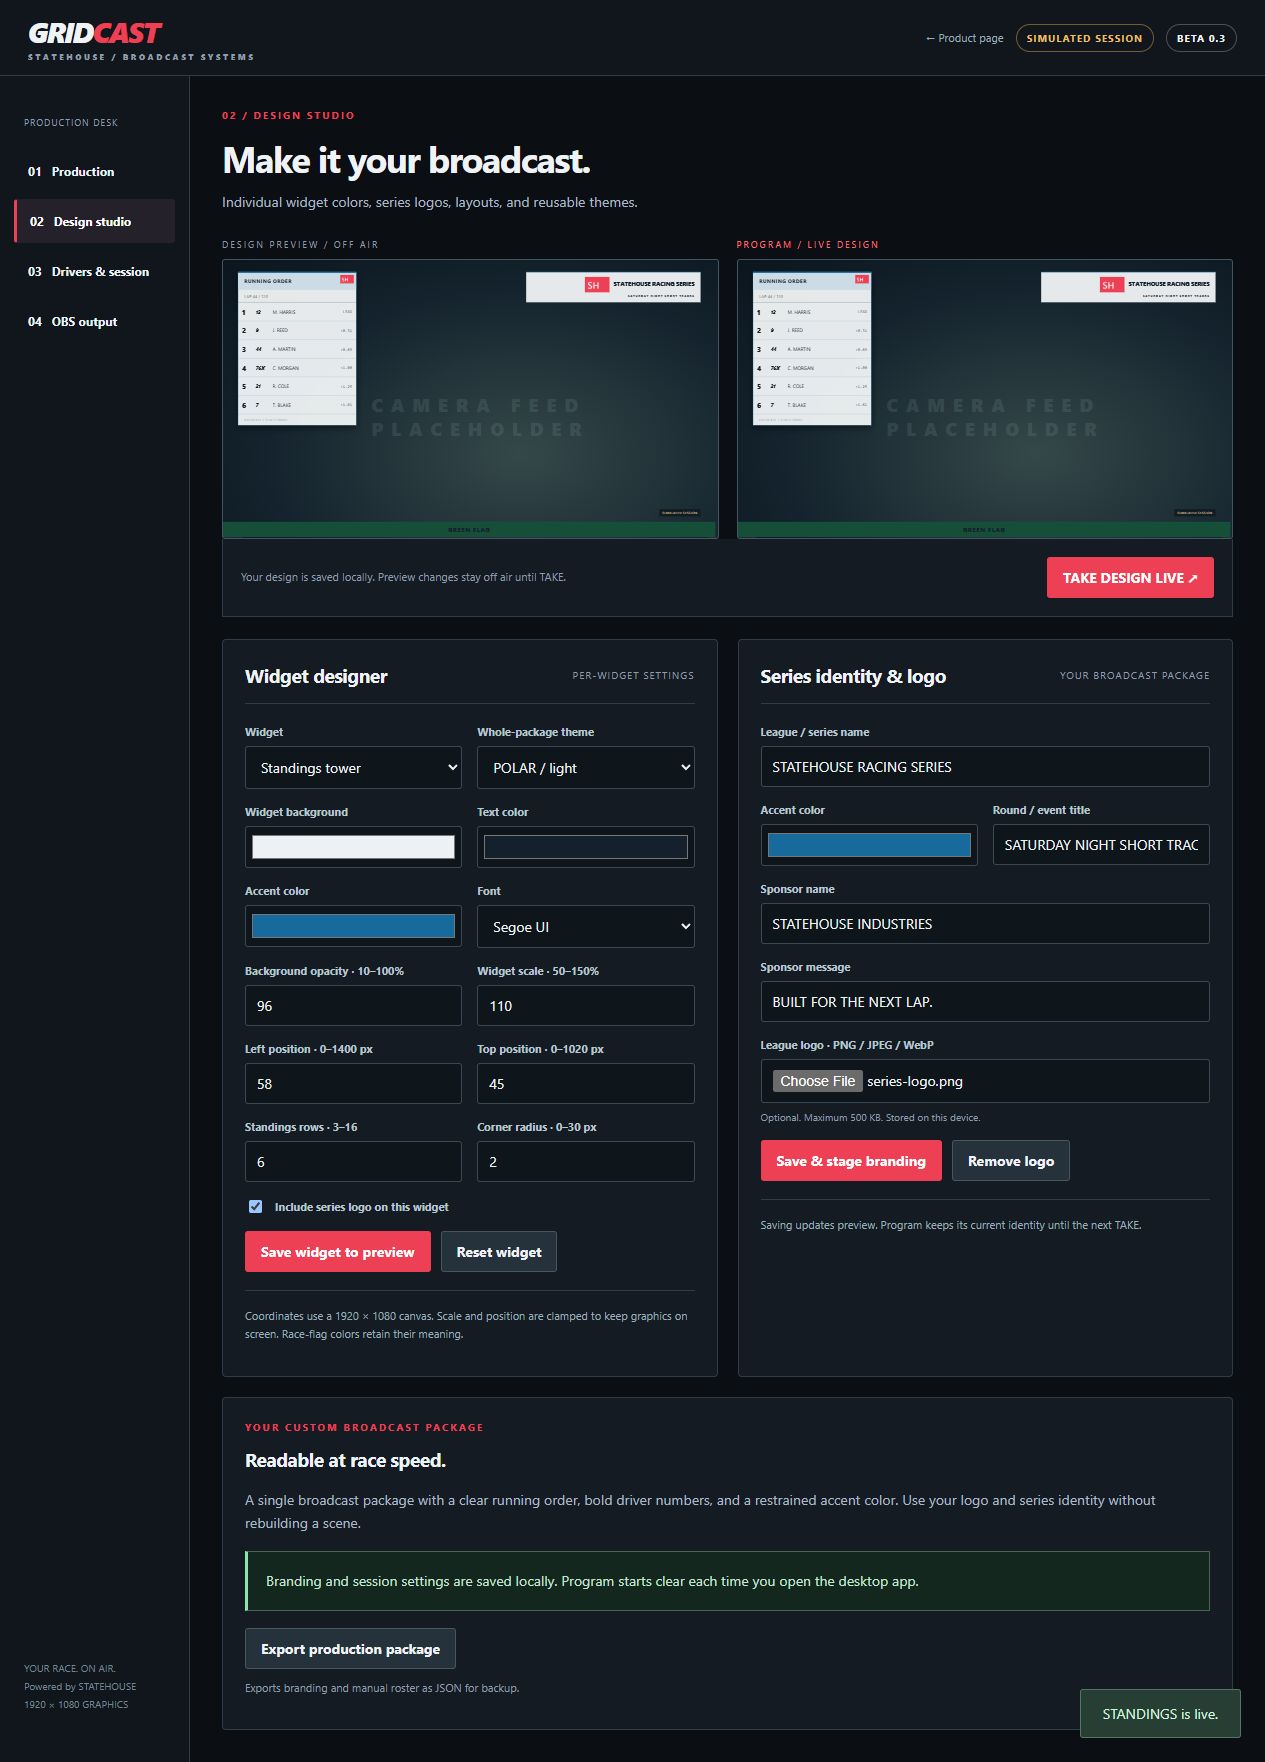
Task: Click 'series-logo.png' file name text
Action: point(915,1081)
